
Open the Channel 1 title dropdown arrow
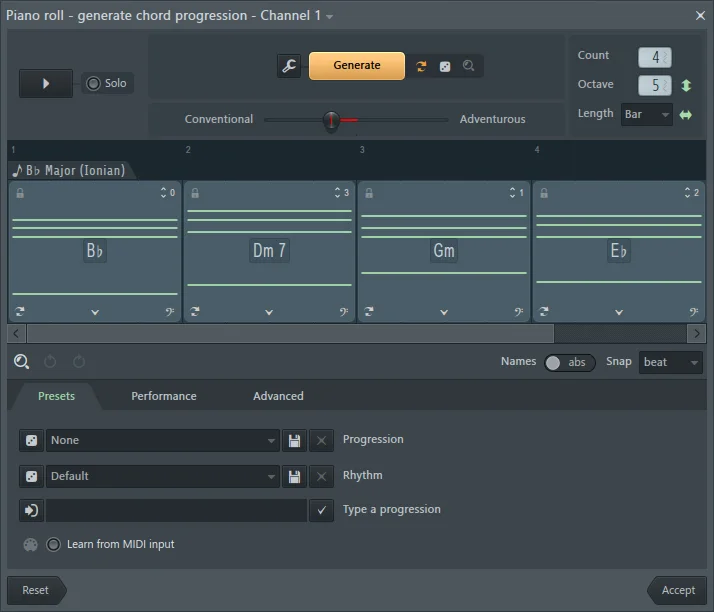[329, 17]
